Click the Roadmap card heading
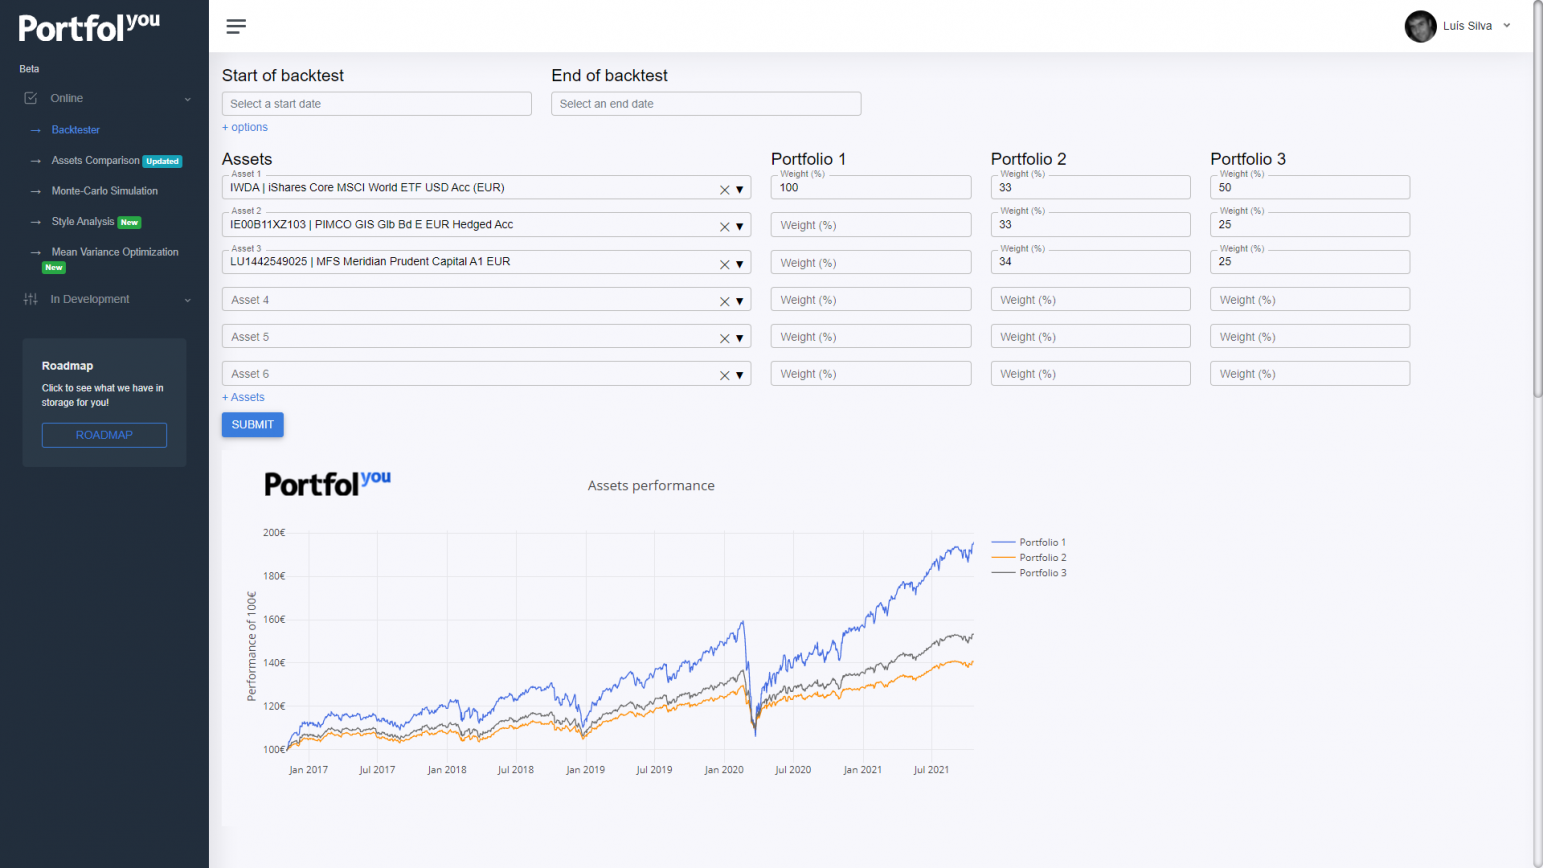The height and width of the screenshot is (868, 1543). coord(67,366)
